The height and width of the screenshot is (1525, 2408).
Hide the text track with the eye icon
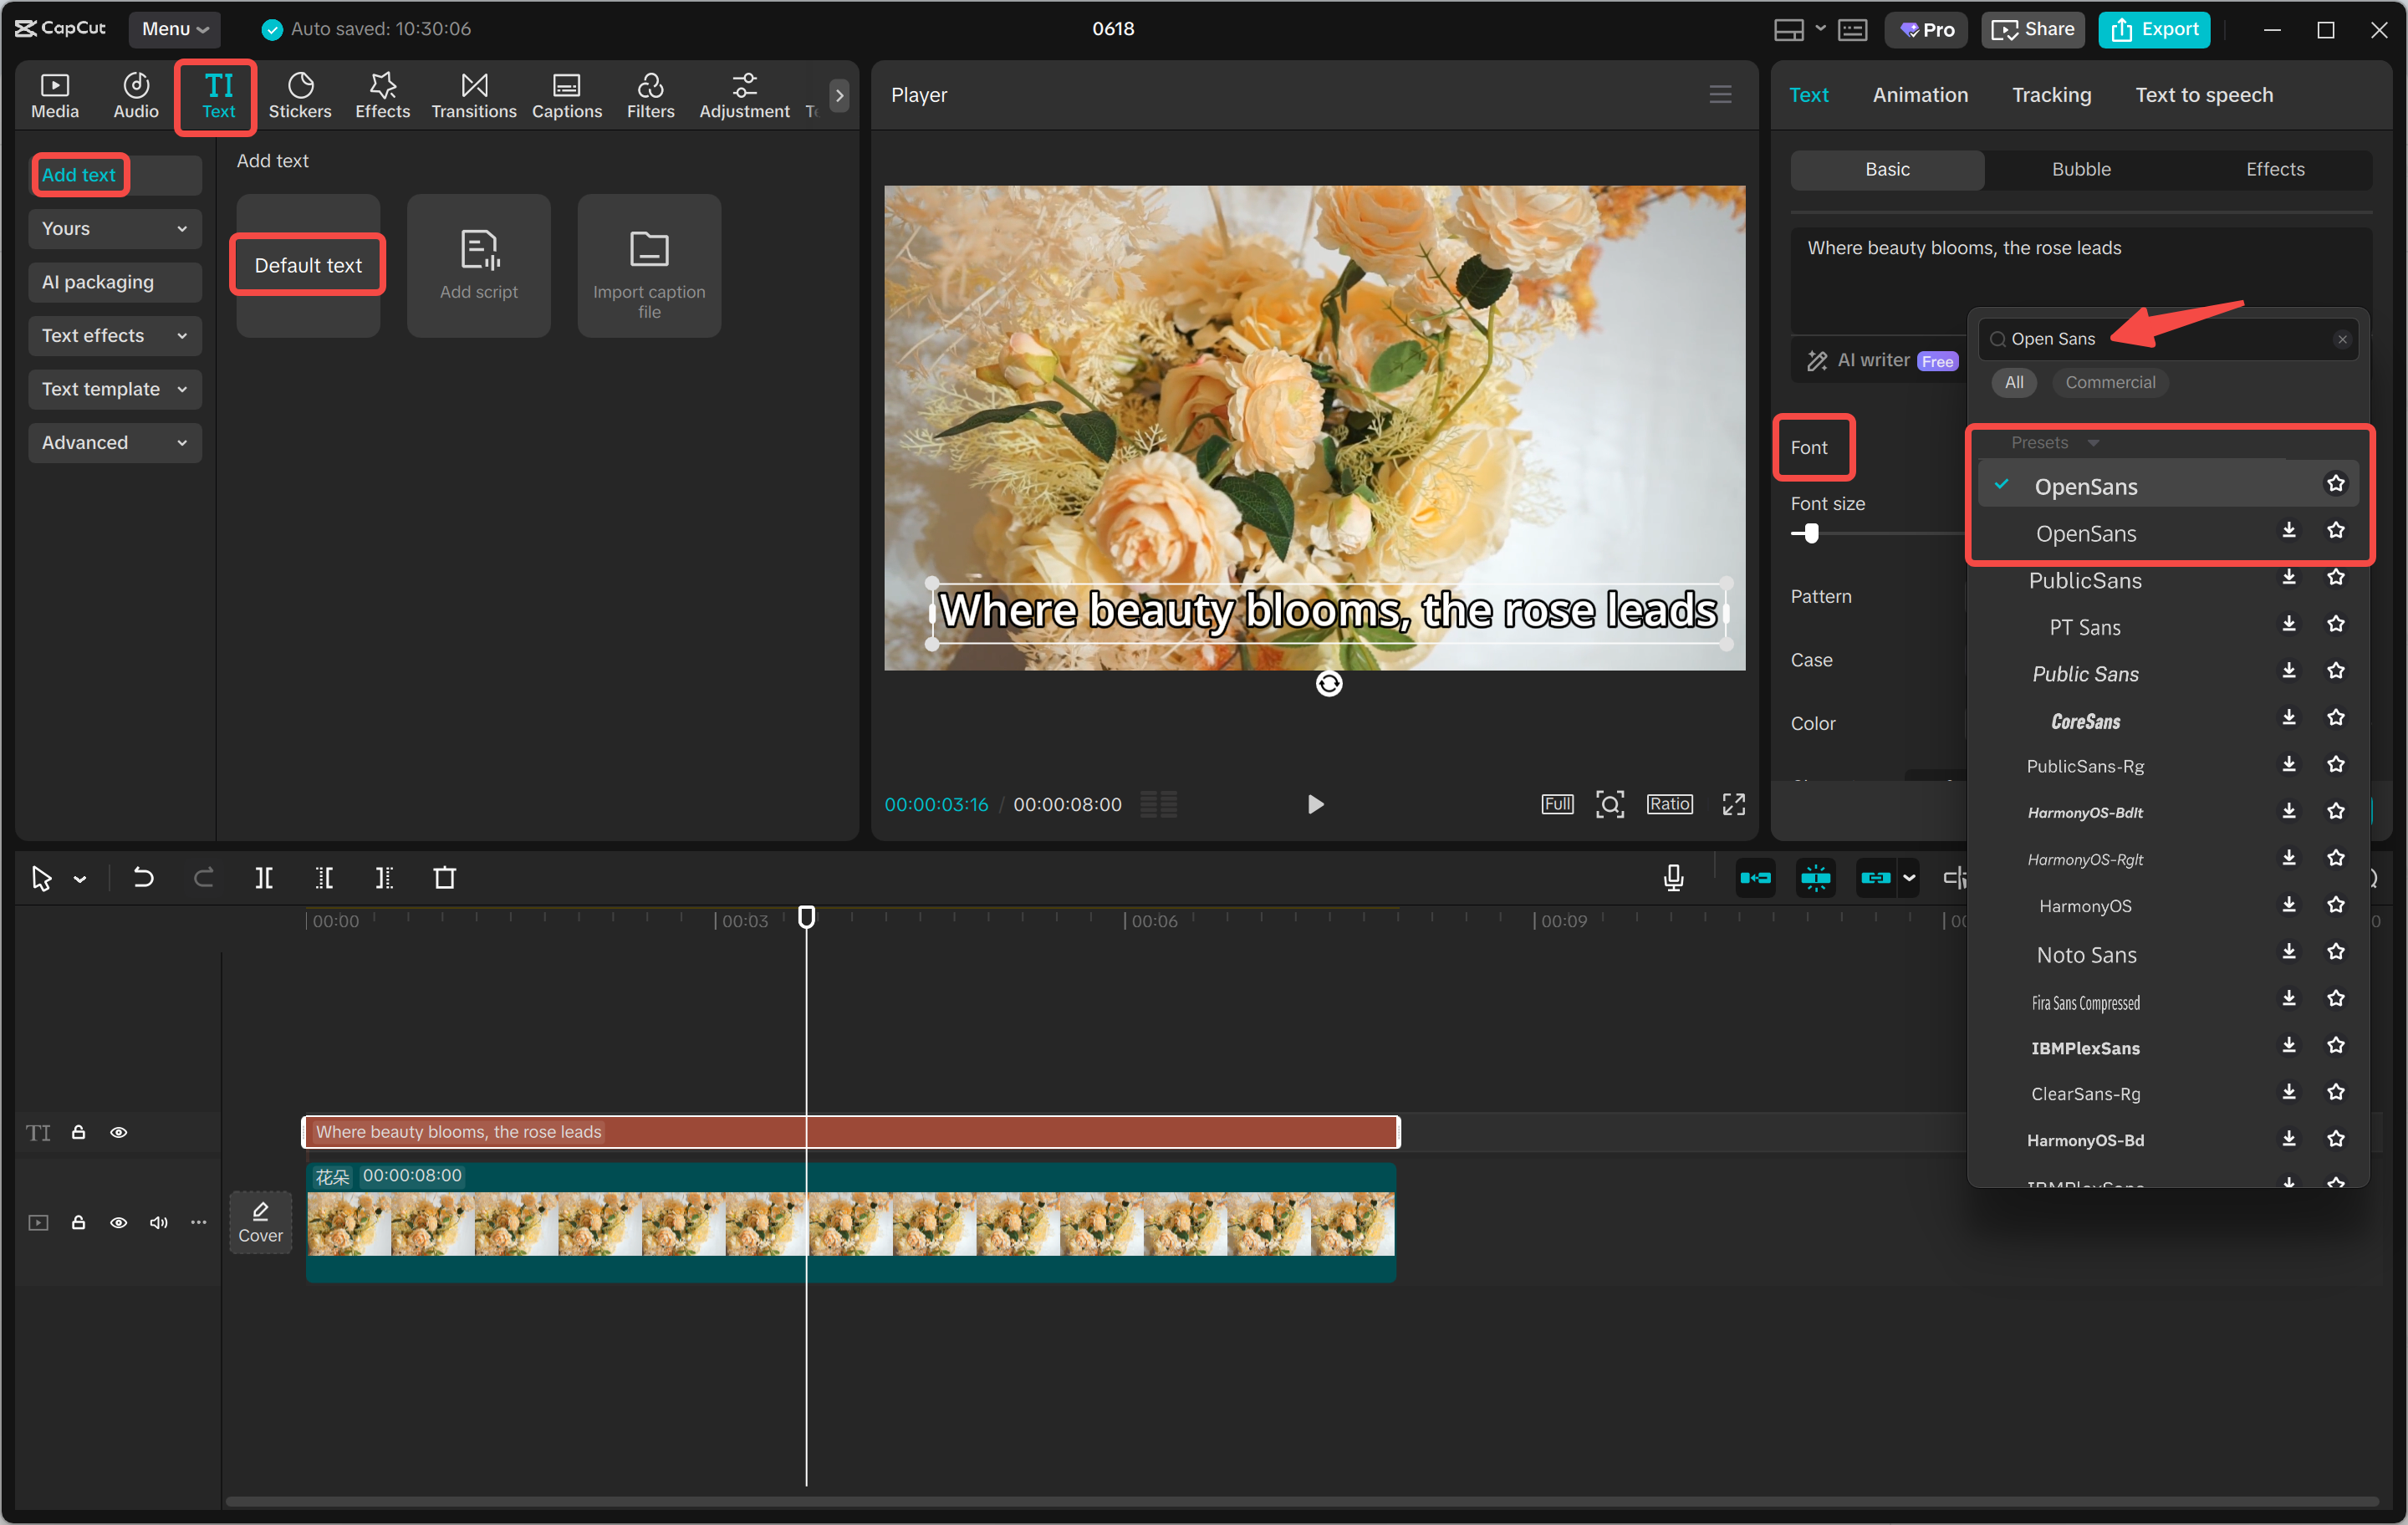tap(118, 1132)
